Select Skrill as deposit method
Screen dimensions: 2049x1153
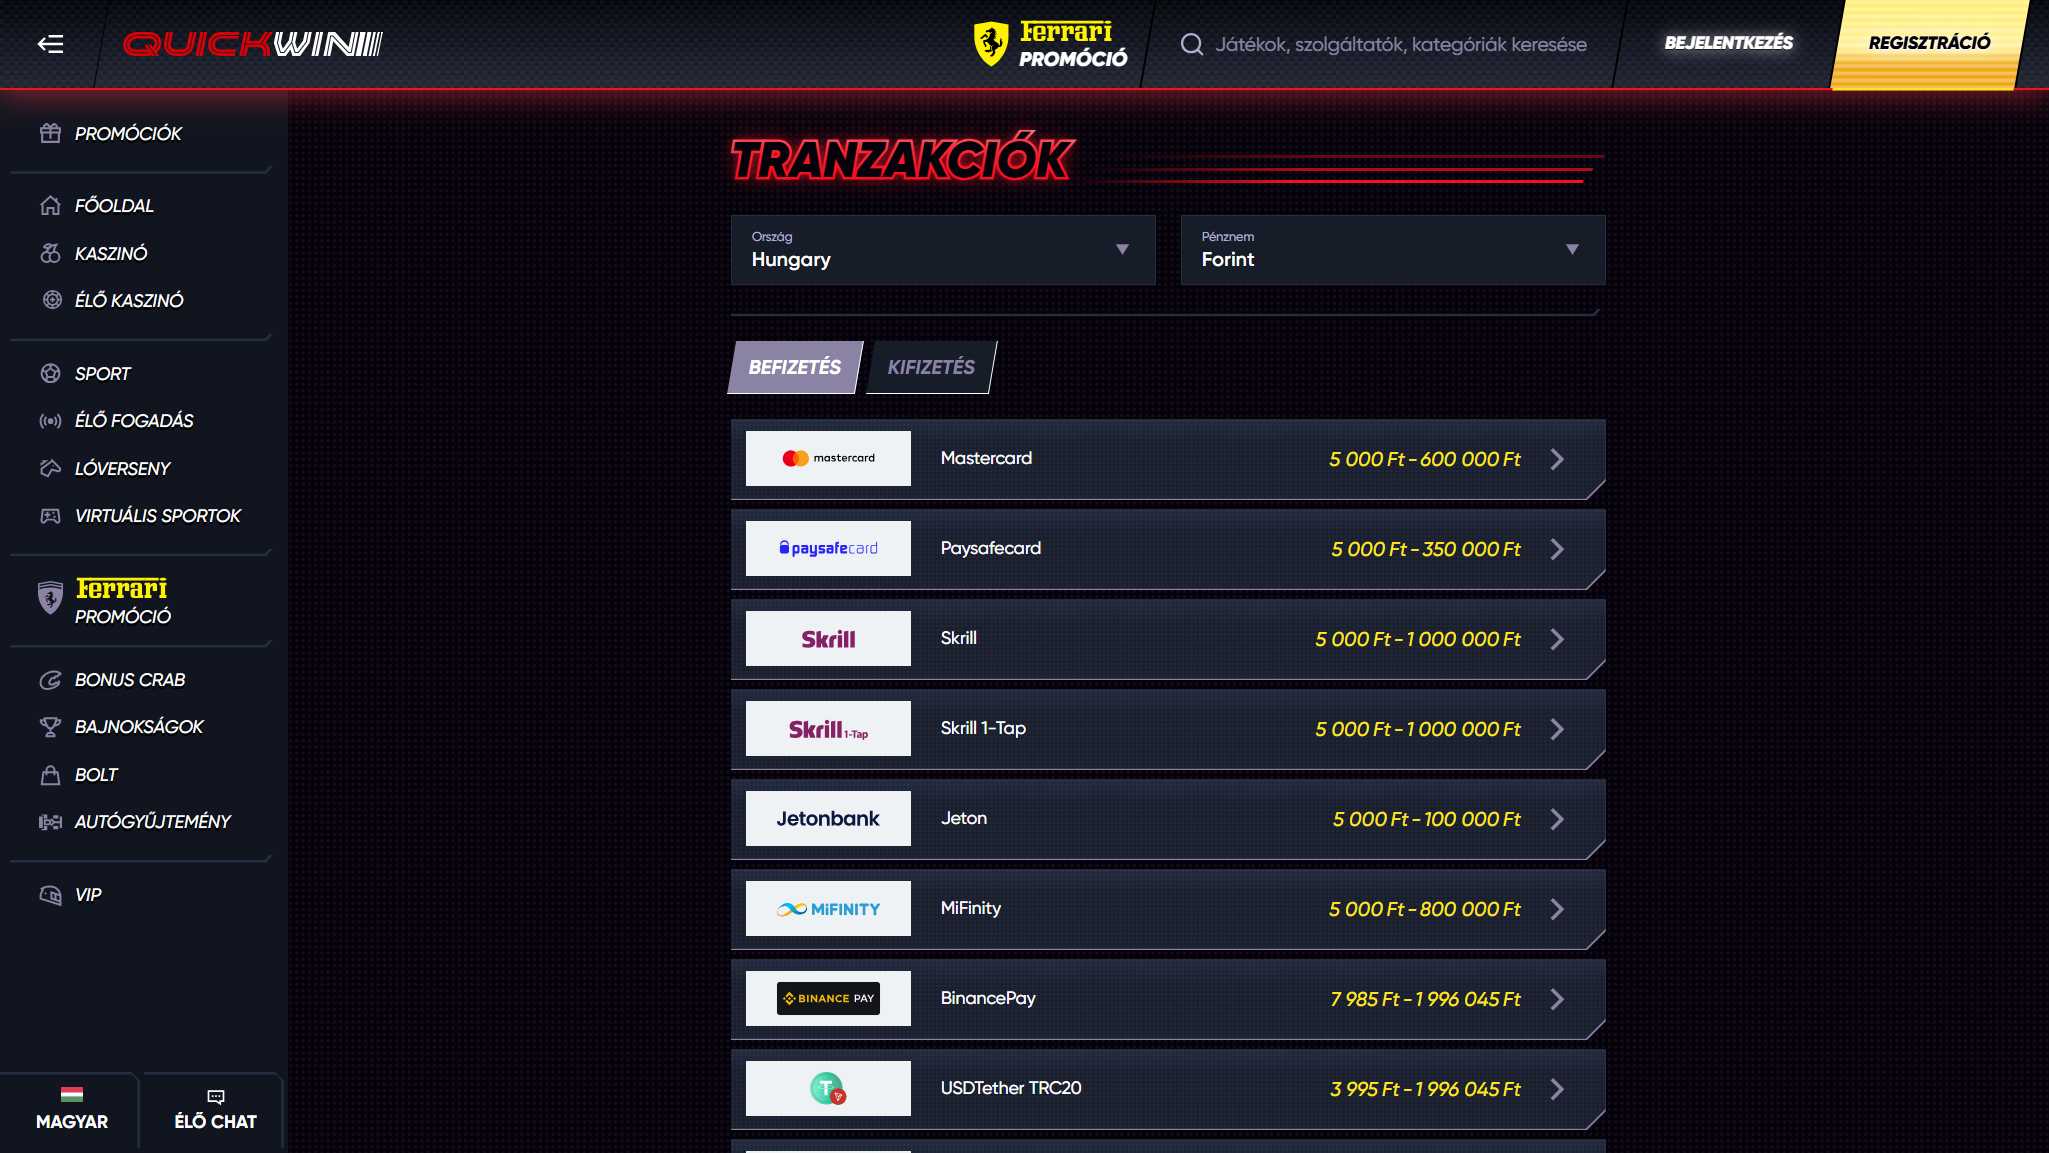point(1166,638)
